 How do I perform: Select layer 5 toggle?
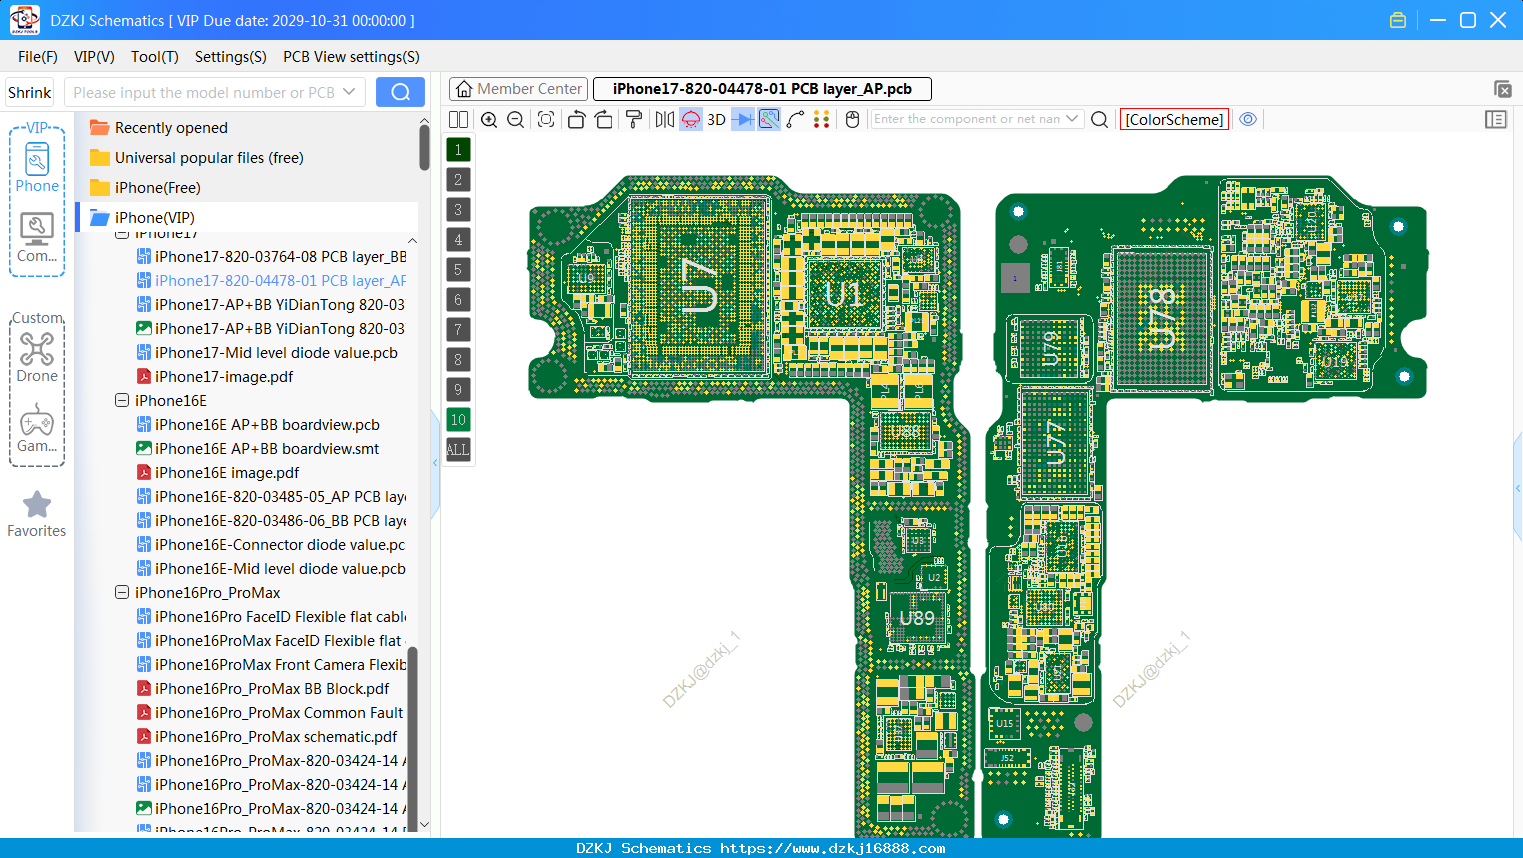pyautogui.click(x=458, y=269)
